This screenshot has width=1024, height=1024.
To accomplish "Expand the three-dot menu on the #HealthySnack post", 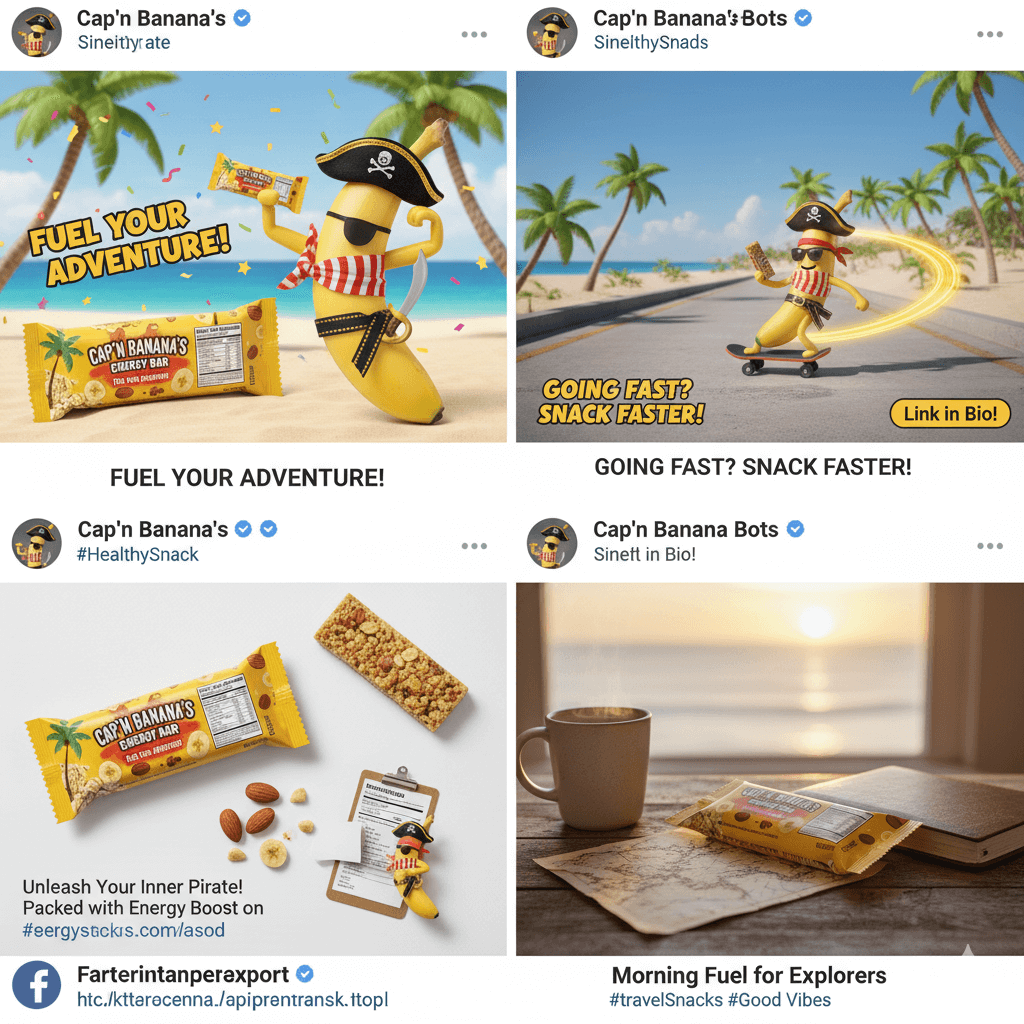I will point(474,545).
